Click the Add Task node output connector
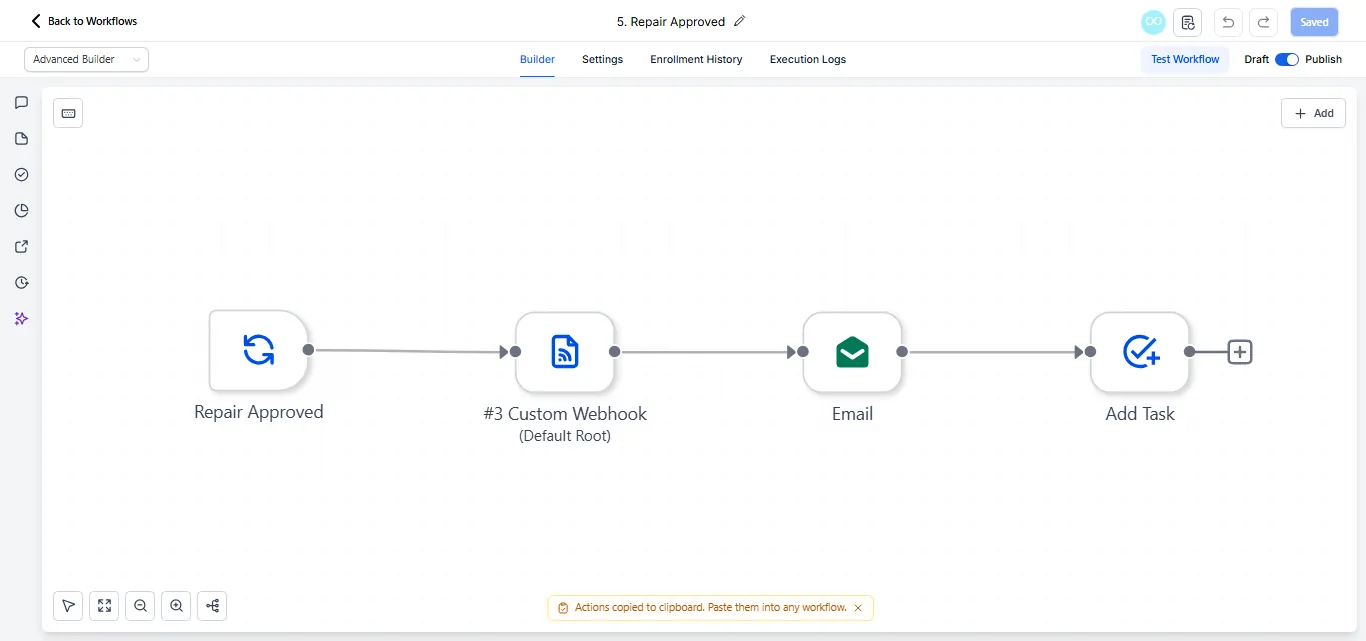 (x=1189, y=352)
